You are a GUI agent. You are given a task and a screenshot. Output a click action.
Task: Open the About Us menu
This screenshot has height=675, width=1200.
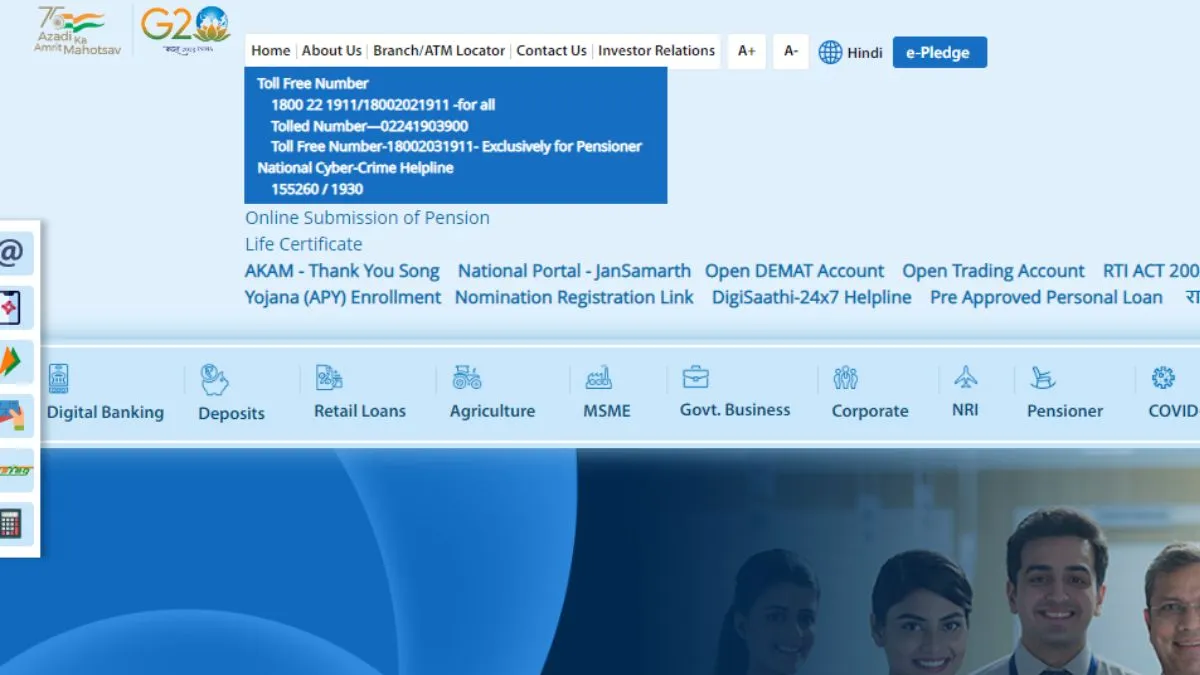point(332,50)
